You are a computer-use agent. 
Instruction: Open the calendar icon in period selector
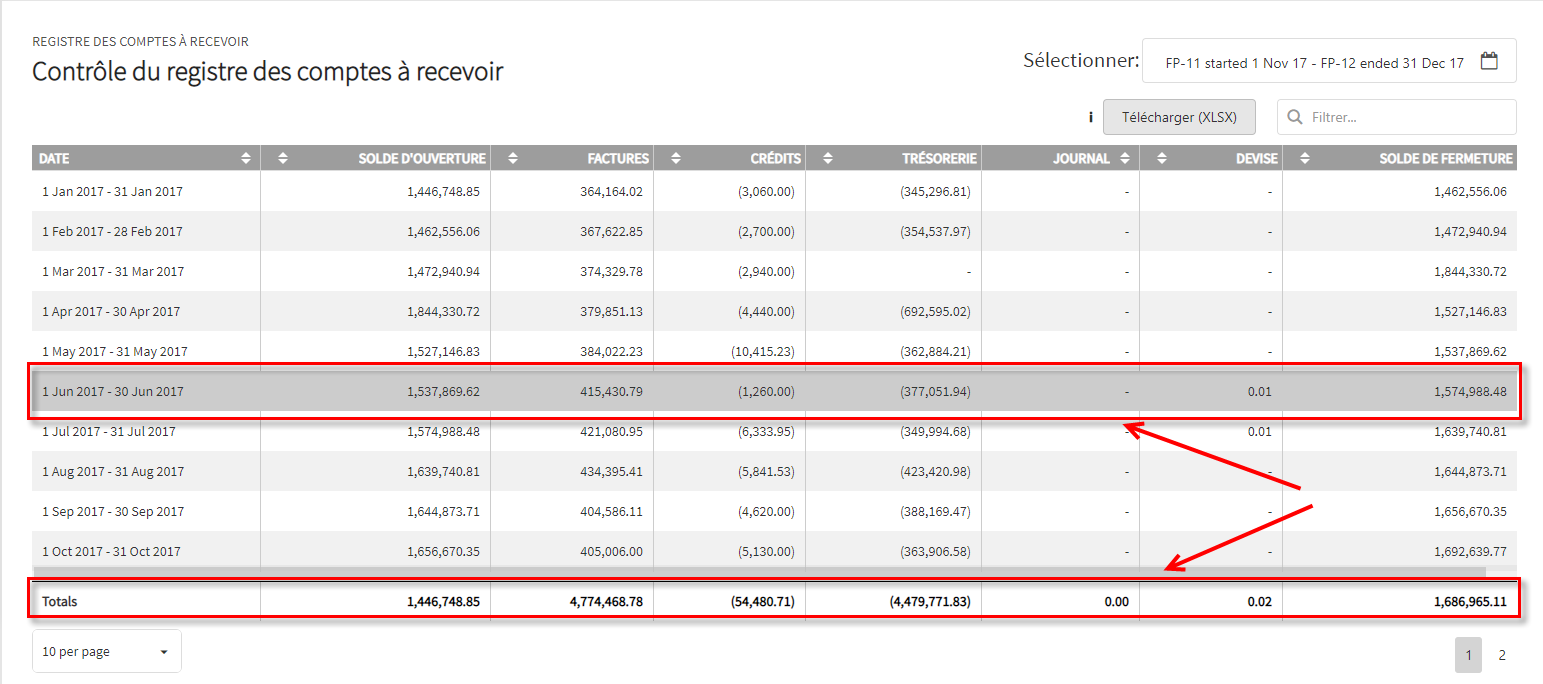(1489, 61)
